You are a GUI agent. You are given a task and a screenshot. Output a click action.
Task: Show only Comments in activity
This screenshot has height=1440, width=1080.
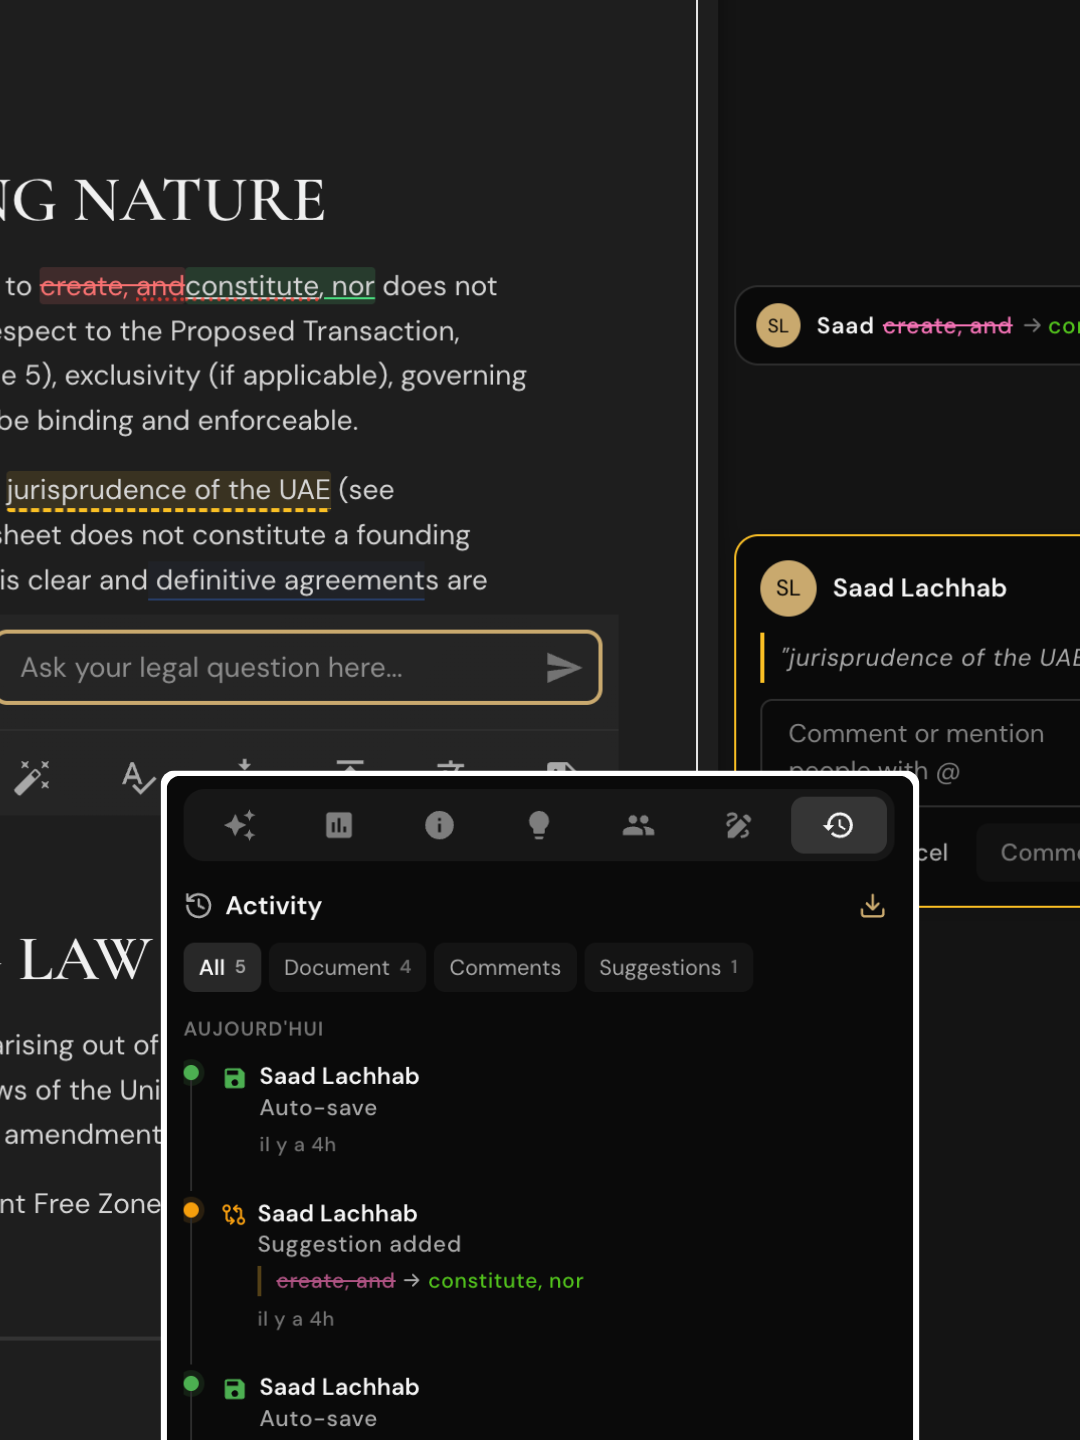(505, 967)
